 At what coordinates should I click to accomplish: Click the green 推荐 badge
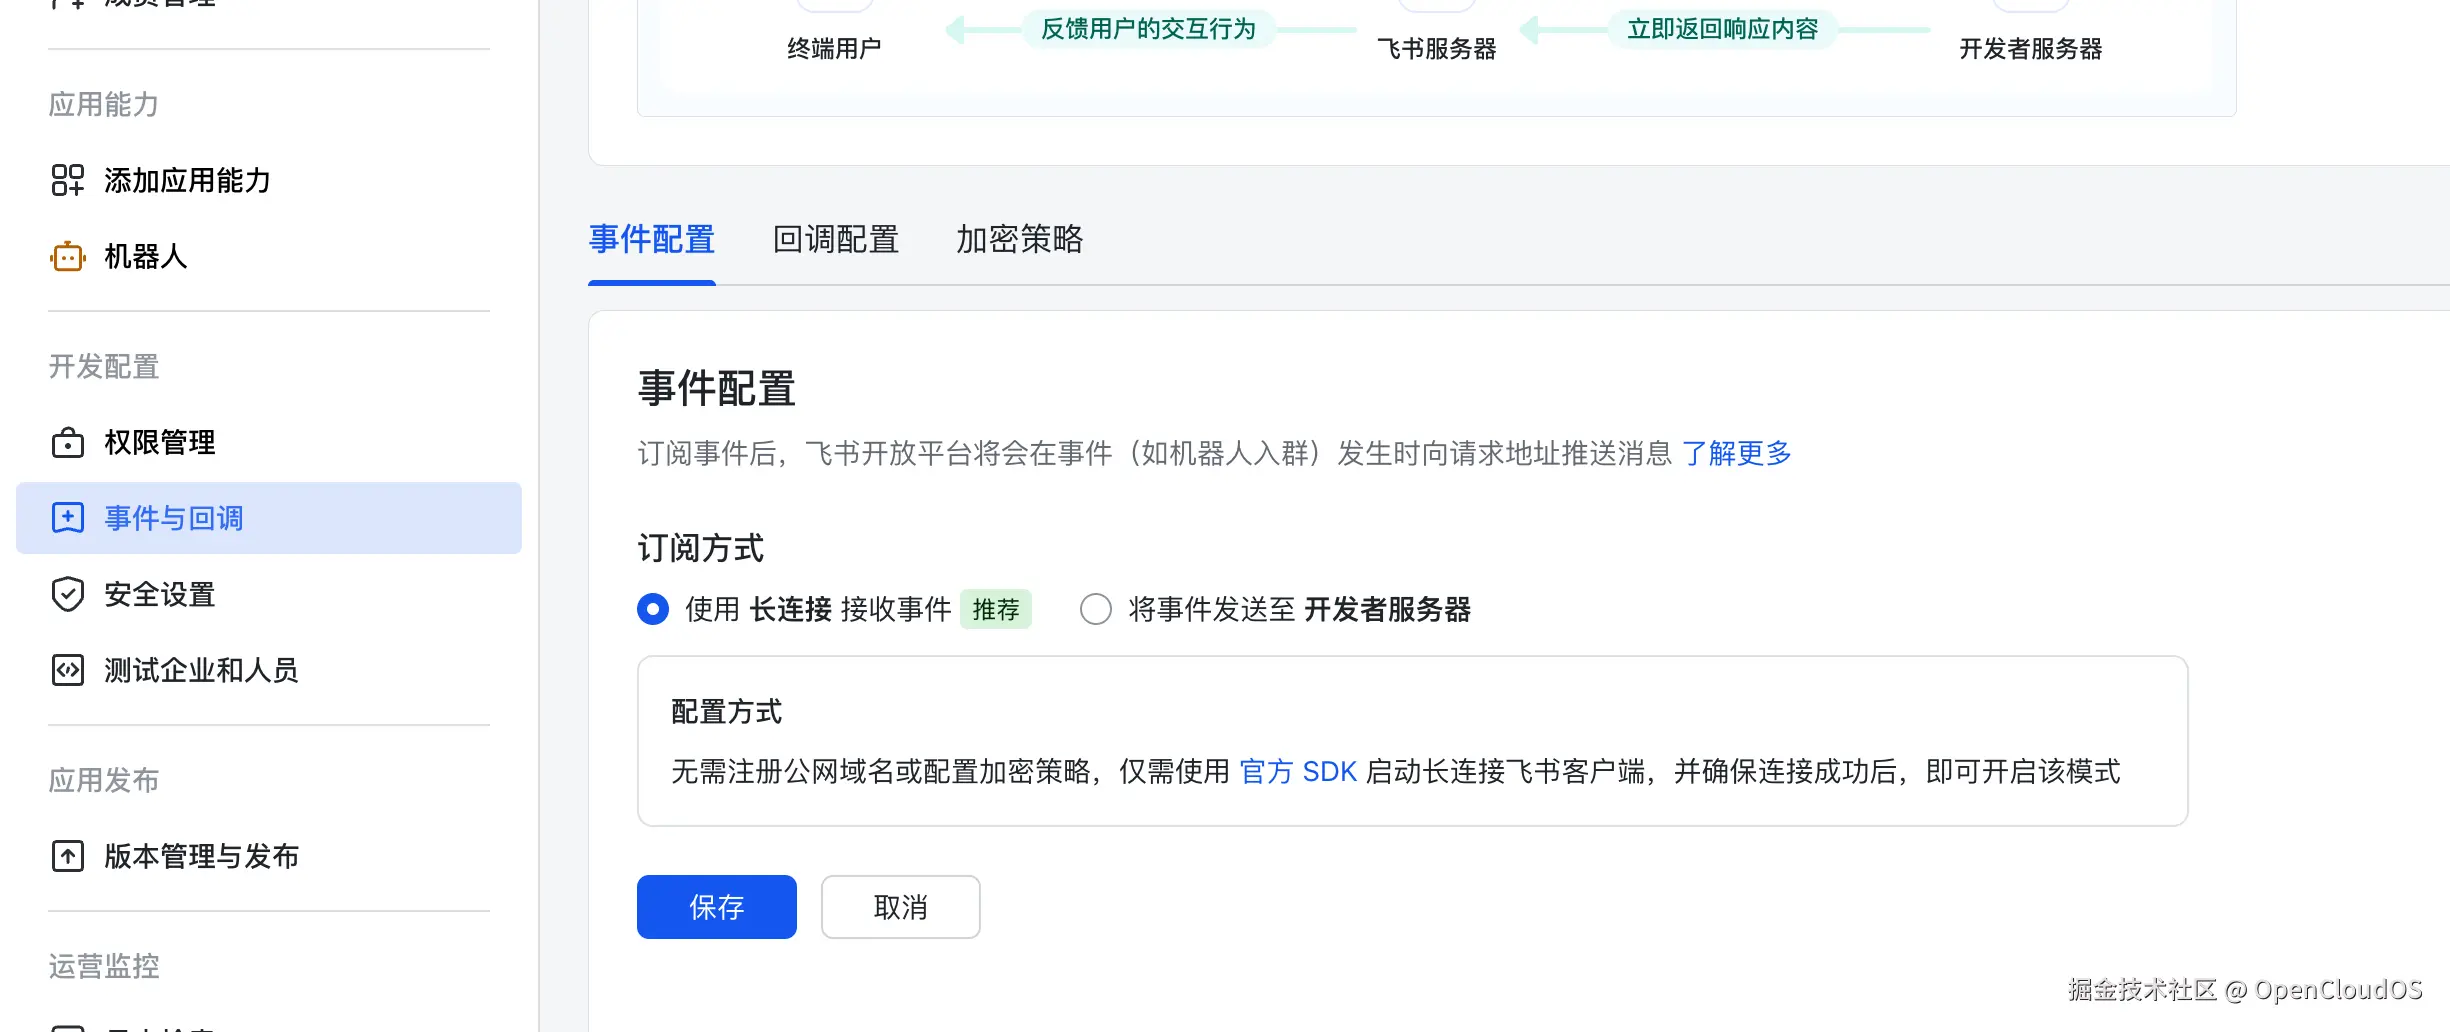[x=995, y=609]
